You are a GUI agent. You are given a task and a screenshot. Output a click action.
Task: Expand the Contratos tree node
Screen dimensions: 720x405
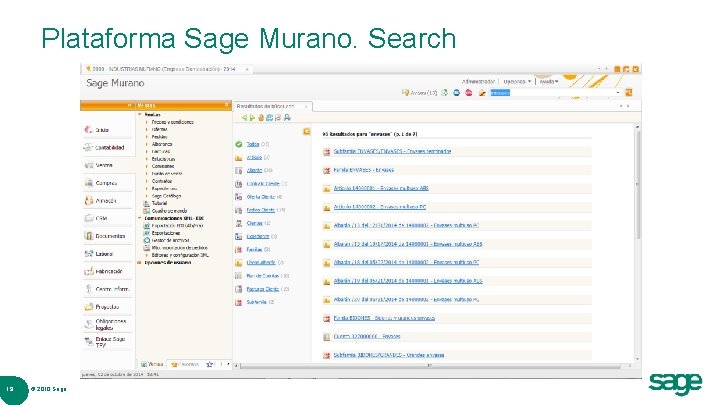tap(146, 181)
